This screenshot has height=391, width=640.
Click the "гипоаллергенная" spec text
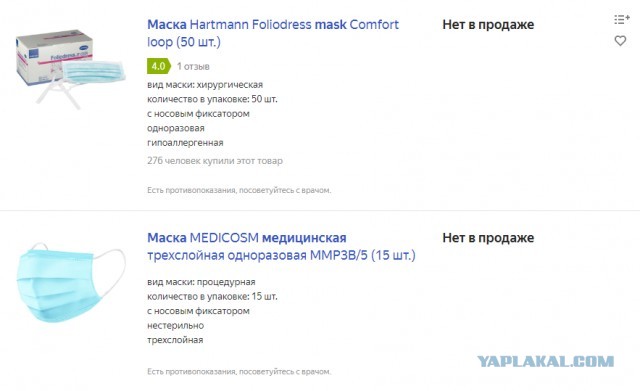point(185,143)
